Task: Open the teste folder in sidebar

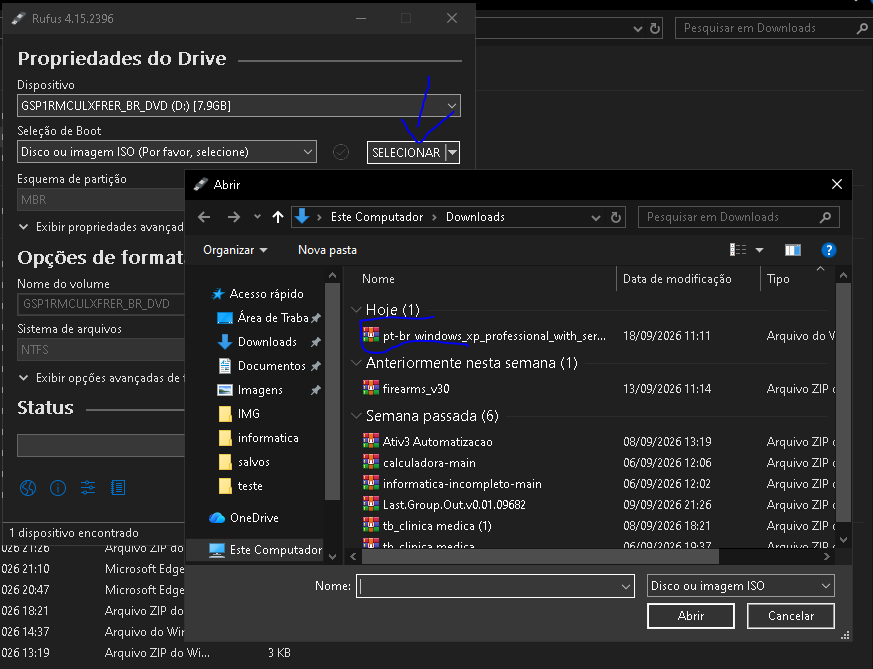Action: (x=240, y=485)
